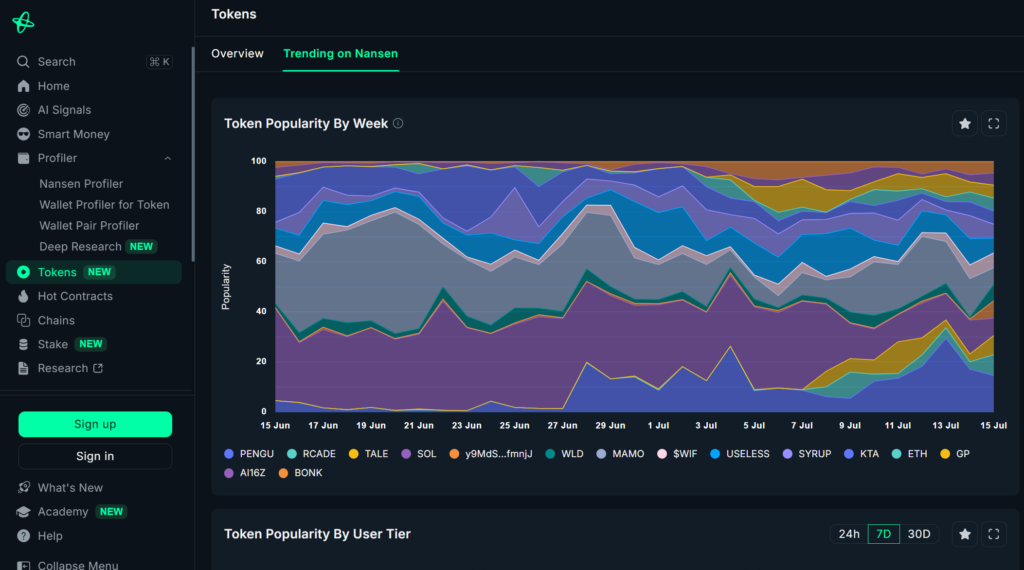Click the Academy graduation cap icon
The height and width of the screenshot is (570, 1024).
click(x=24, y=512)
